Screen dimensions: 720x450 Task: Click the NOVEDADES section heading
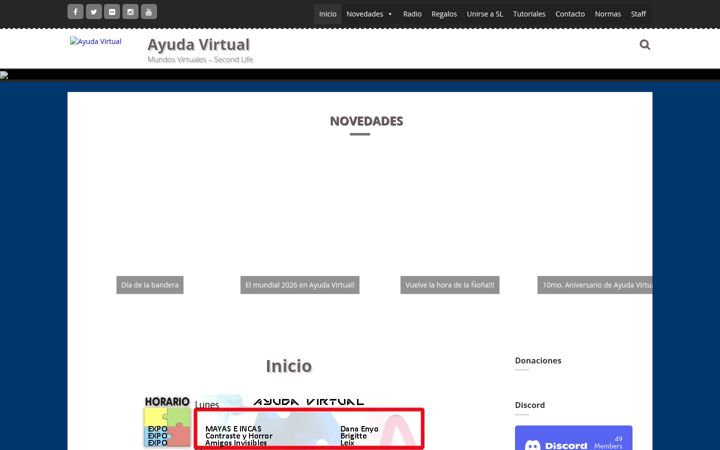366,121
